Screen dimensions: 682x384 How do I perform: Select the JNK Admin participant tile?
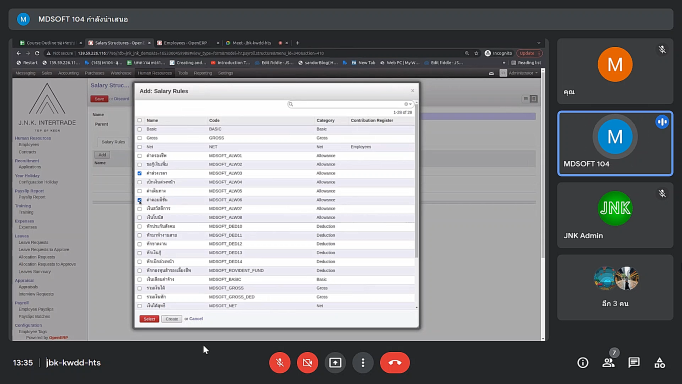coord(615,215)
